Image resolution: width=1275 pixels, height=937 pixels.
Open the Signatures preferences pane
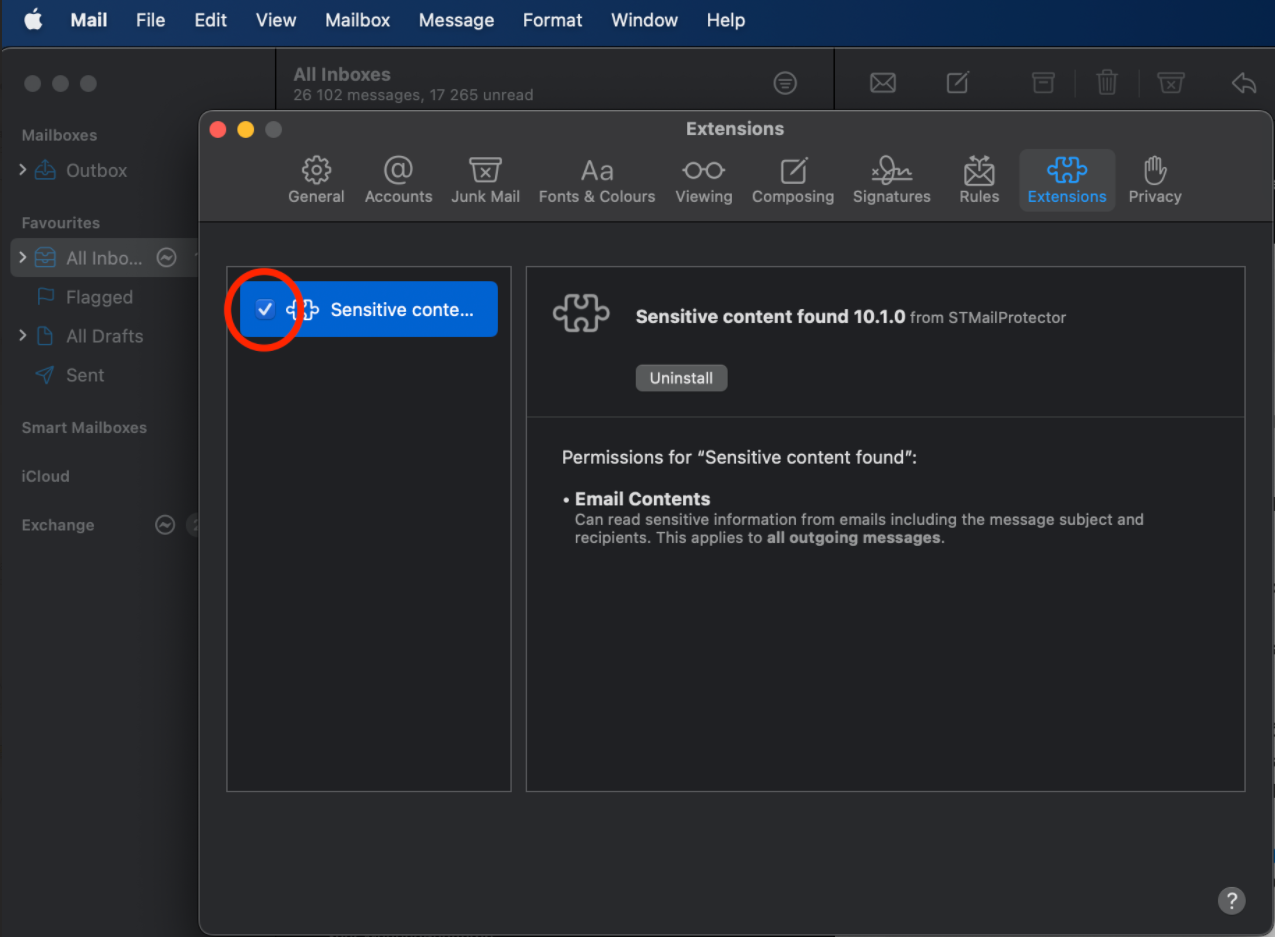891,181
